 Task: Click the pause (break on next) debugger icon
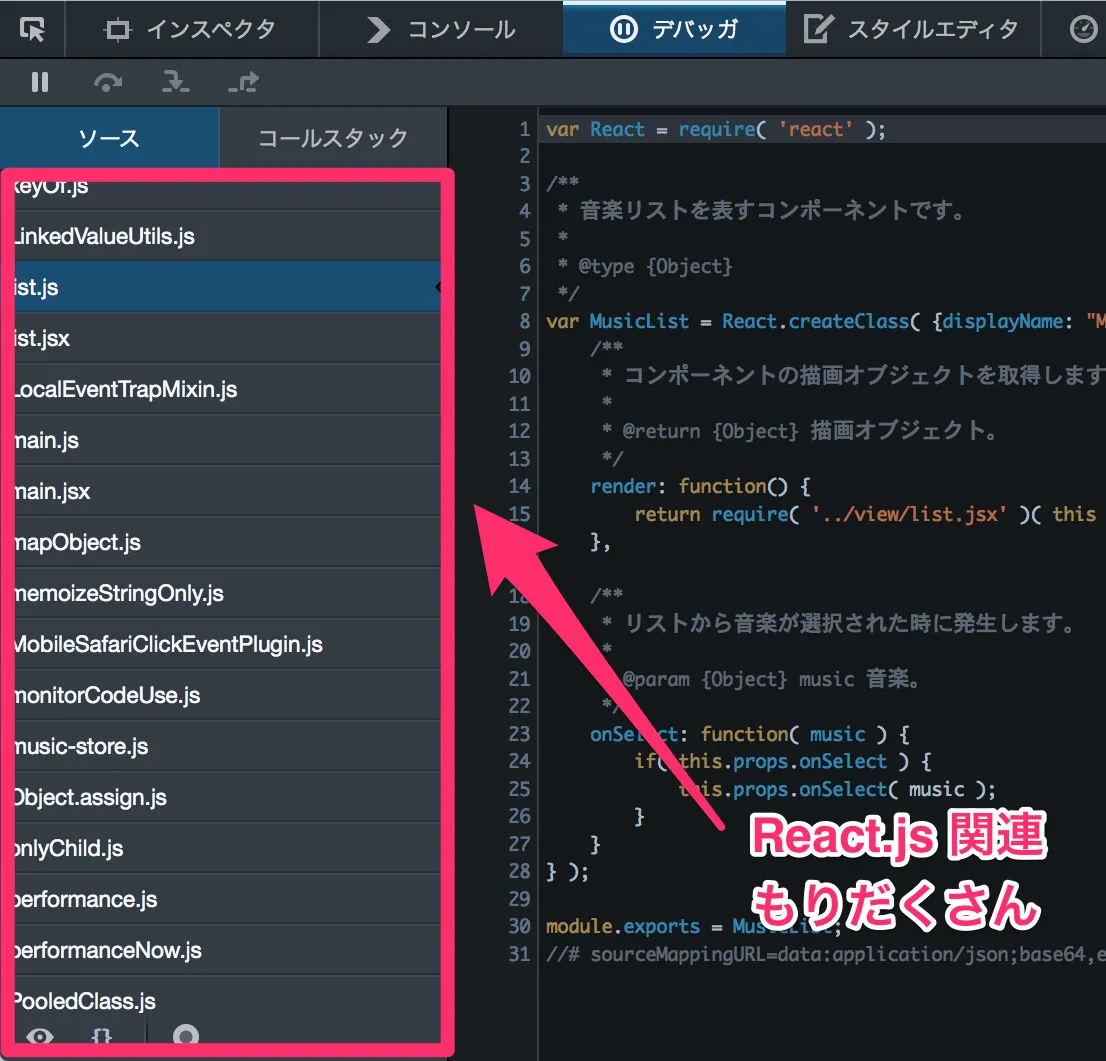(x=38, y=82)
